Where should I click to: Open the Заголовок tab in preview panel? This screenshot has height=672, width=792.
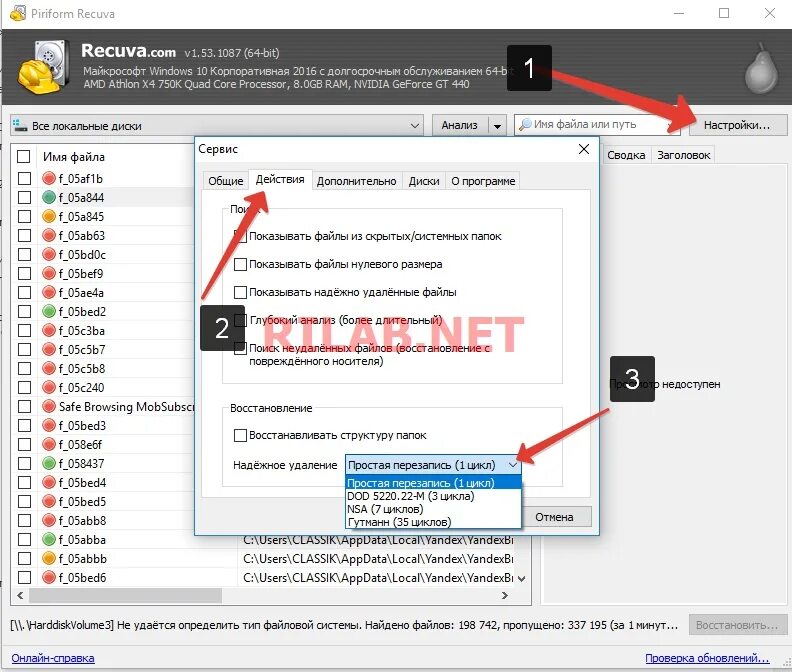coord(683,155)
